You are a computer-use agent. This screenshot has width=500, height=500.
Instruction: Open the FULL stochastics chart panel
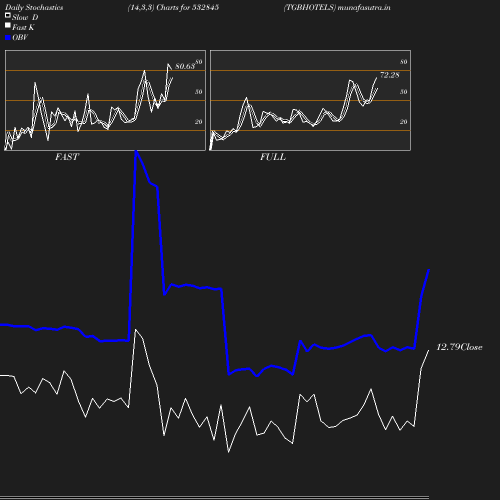pyautogui.click(x=310, y=100)
